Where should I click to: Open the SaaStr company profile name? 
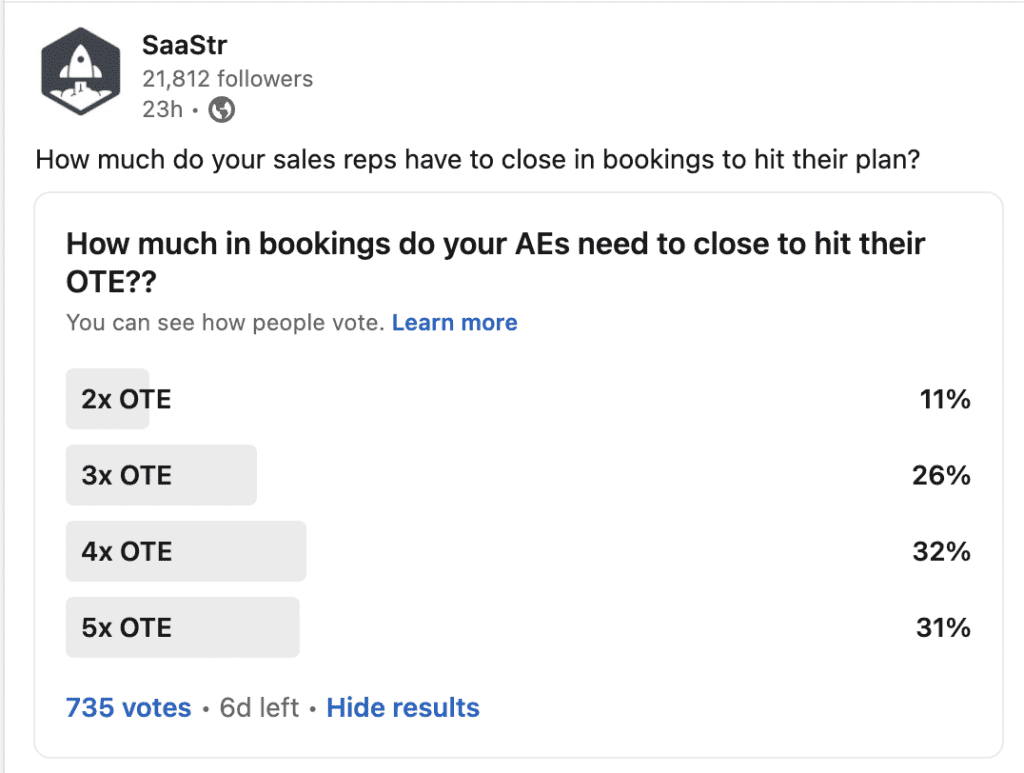click(x=186, y=45)
